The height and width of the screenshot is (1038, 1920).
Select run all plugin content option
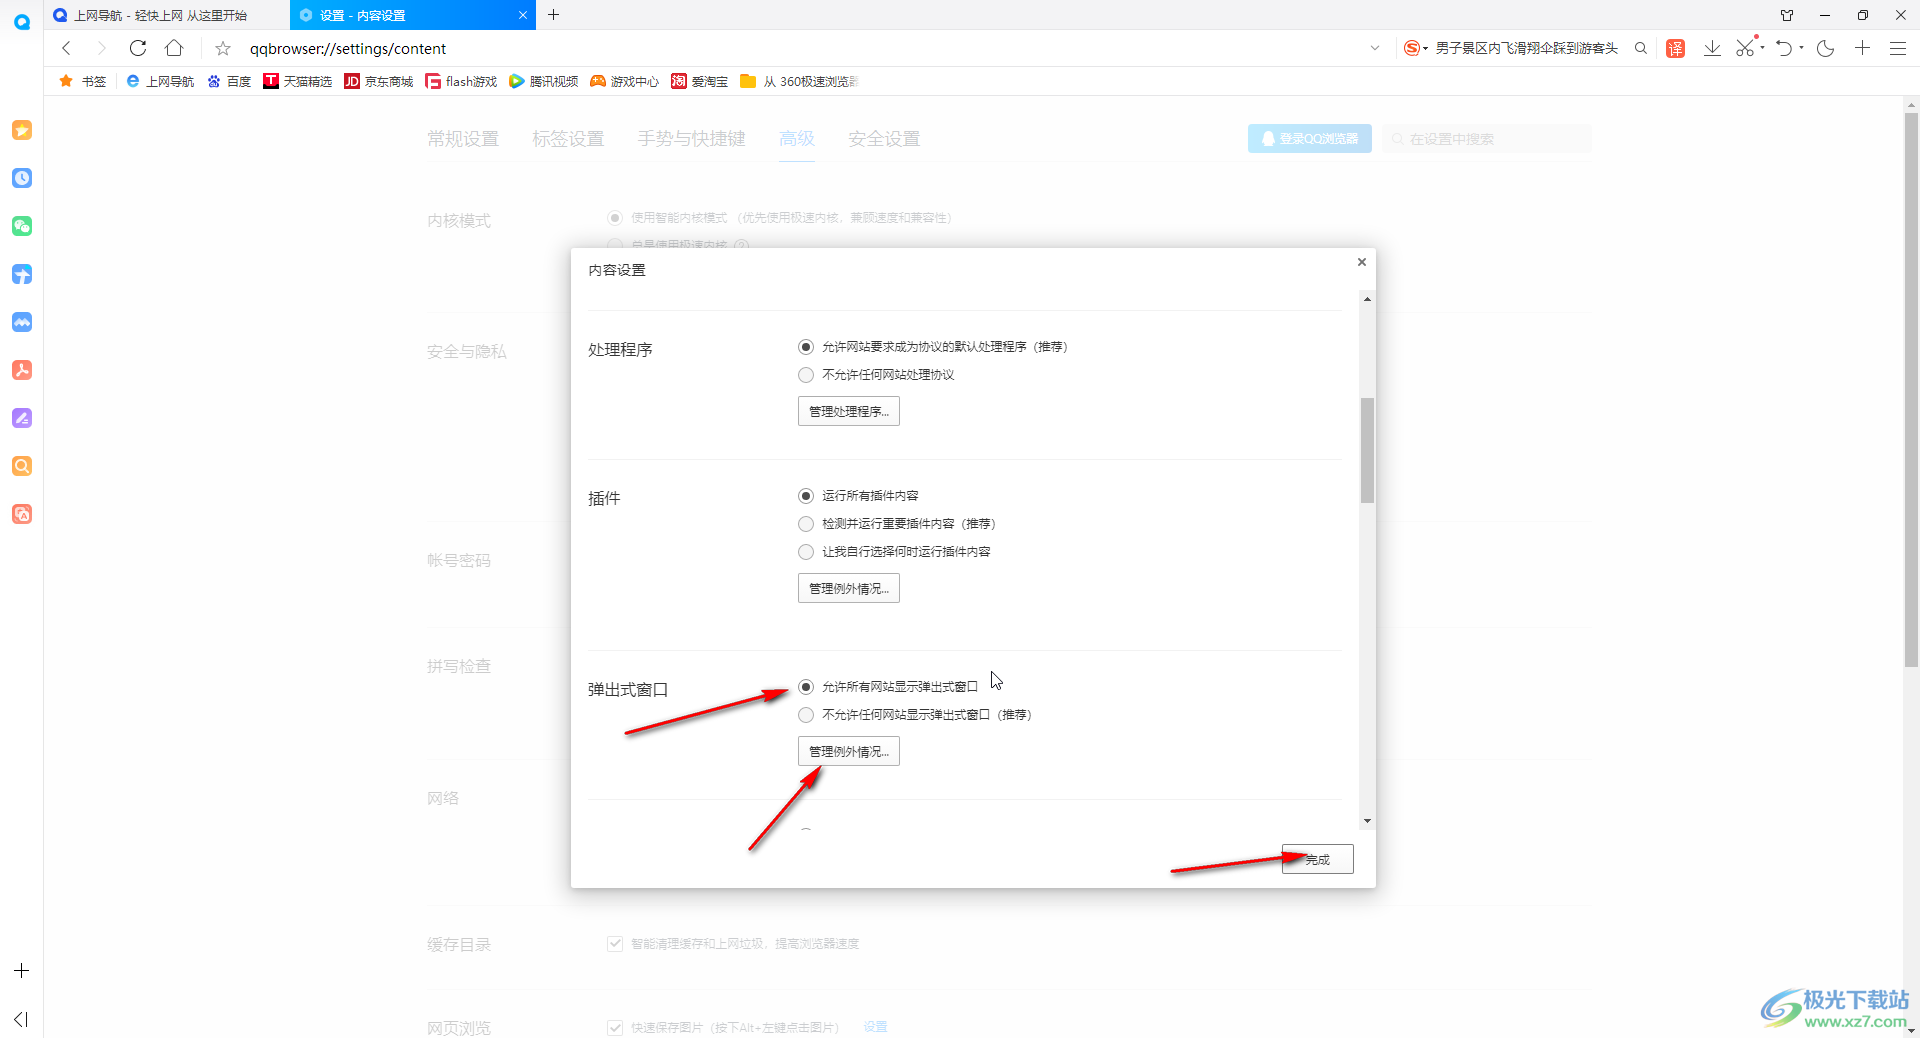click(x=806, y=496)
